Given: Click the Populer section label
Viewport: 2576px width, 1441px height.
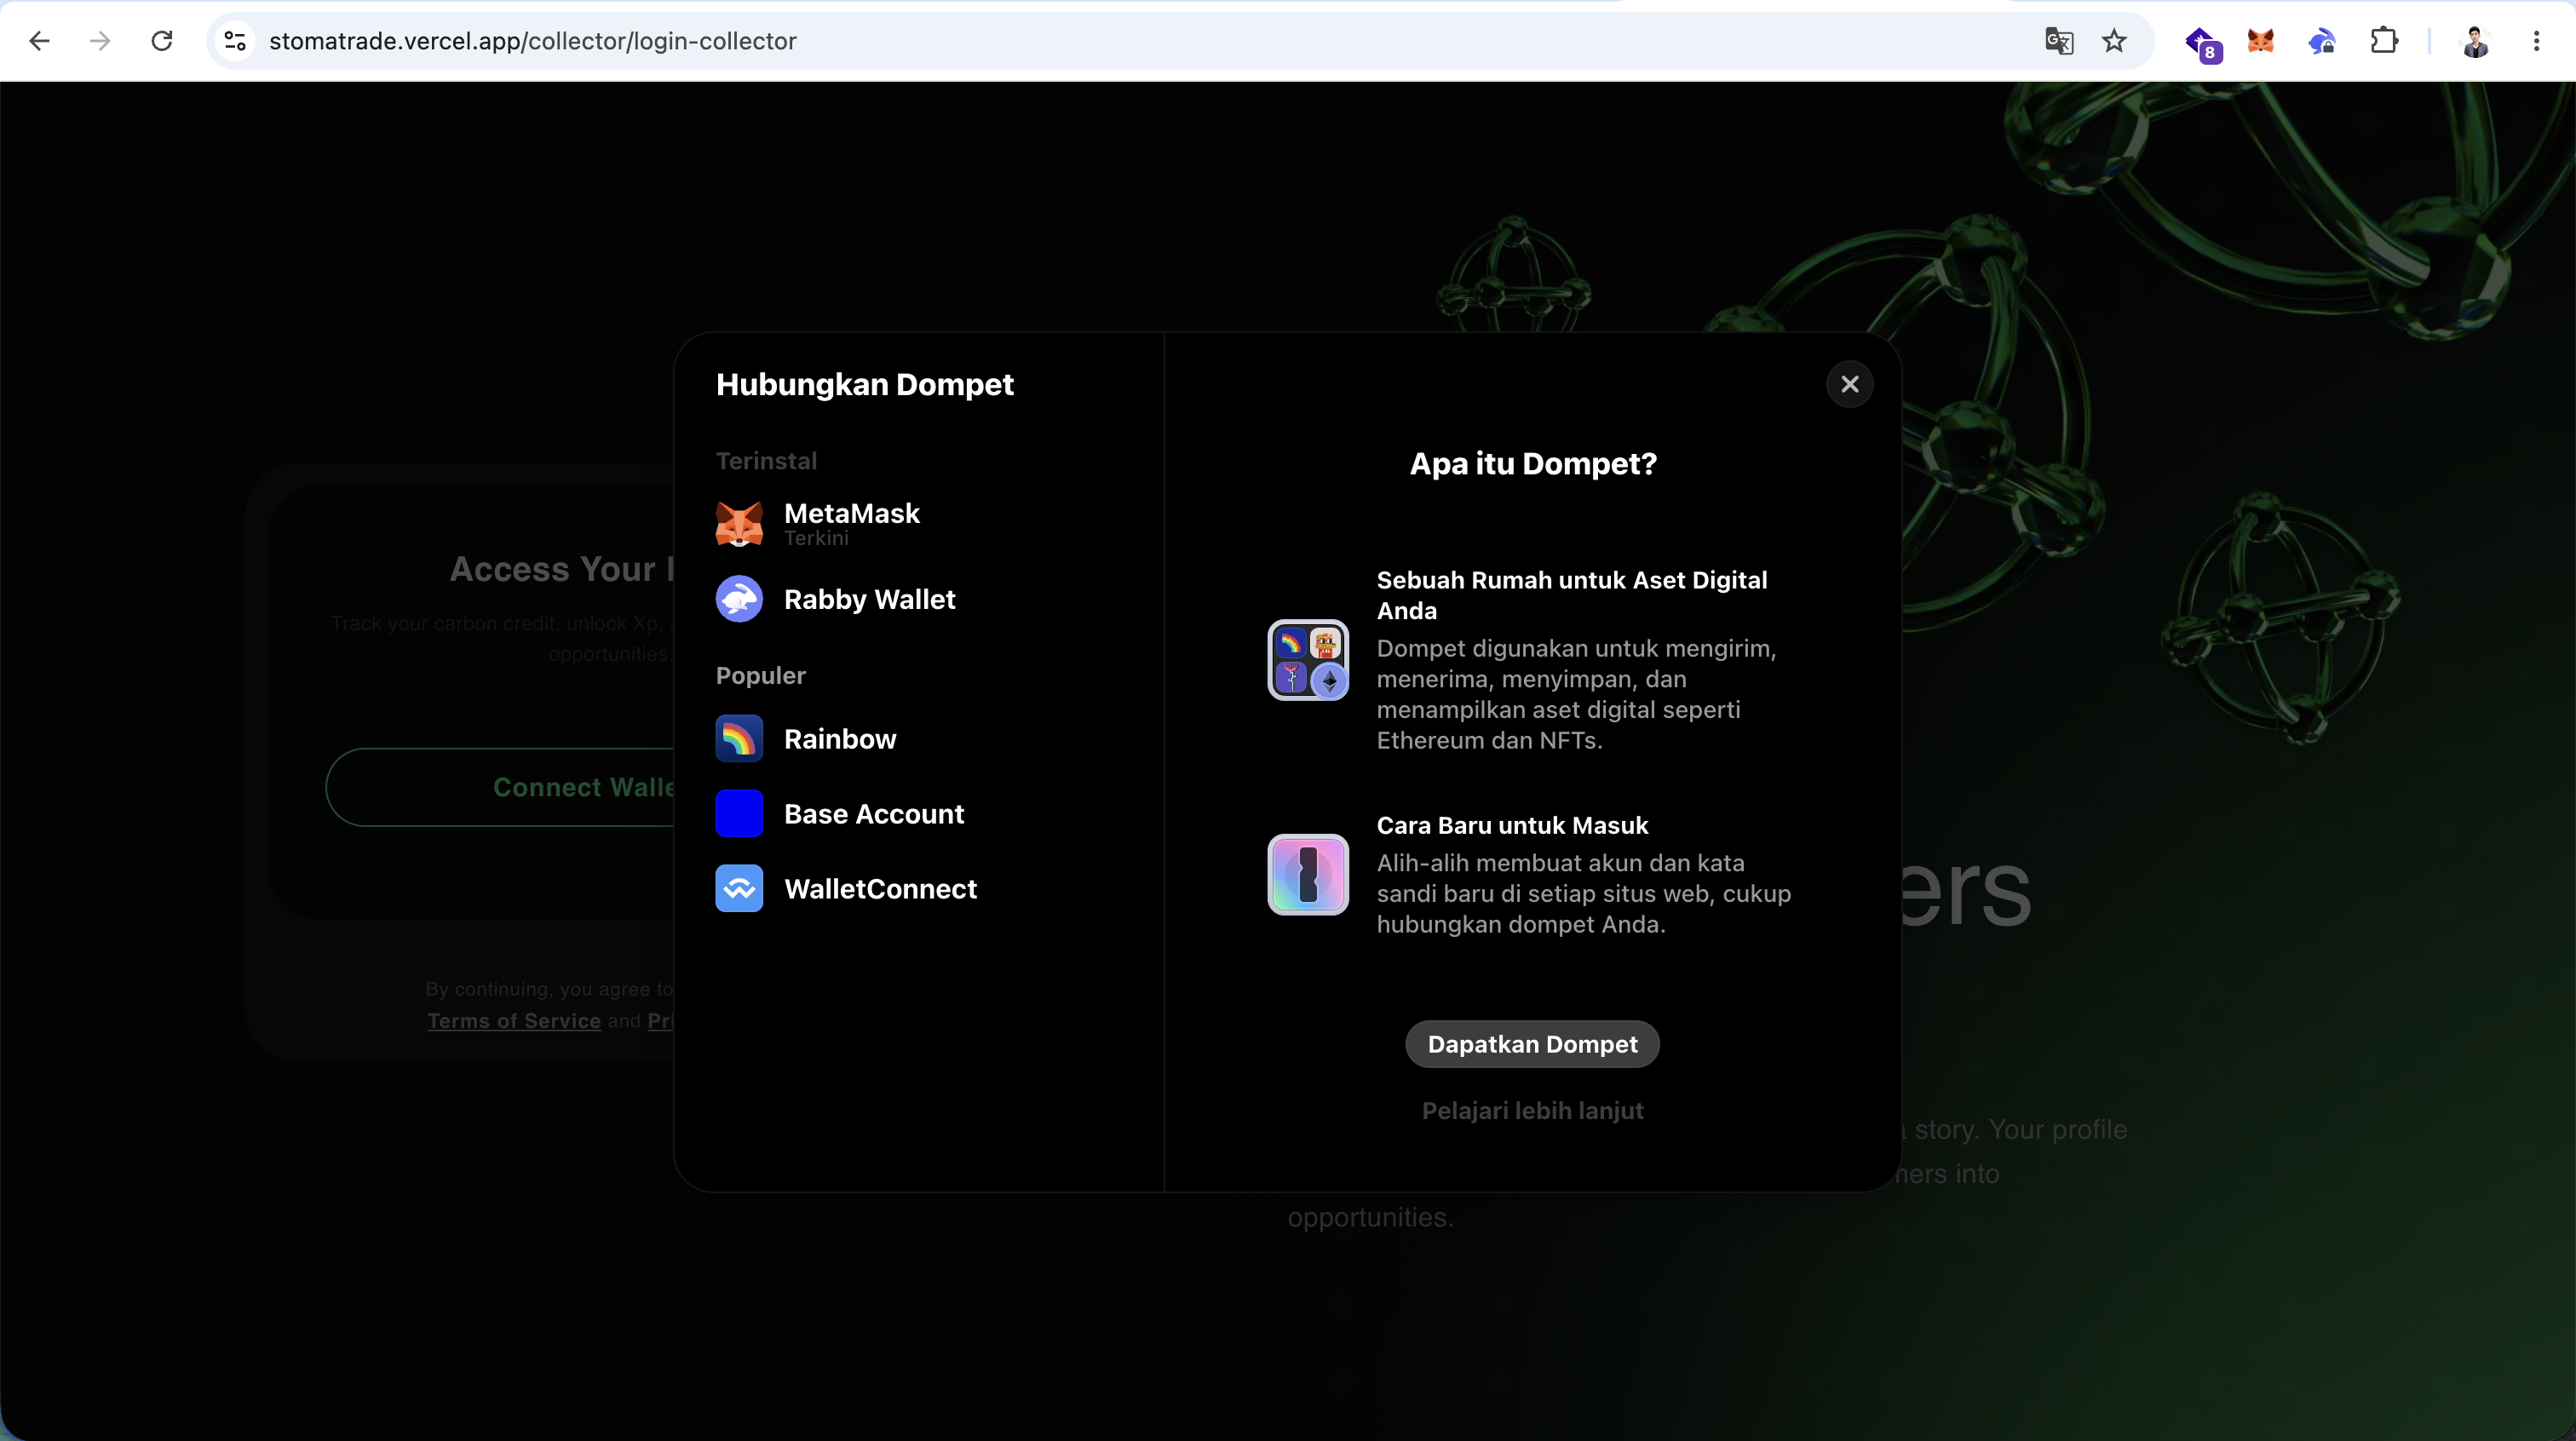Looking at the screenshot, I should pyautogui.click(x=760, y=676).
